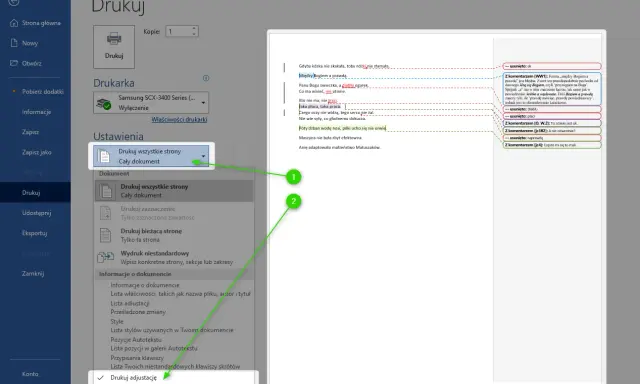Go back with the arrow icon at top left
Screen dimensions: 640x384
(x=14, y=2)
